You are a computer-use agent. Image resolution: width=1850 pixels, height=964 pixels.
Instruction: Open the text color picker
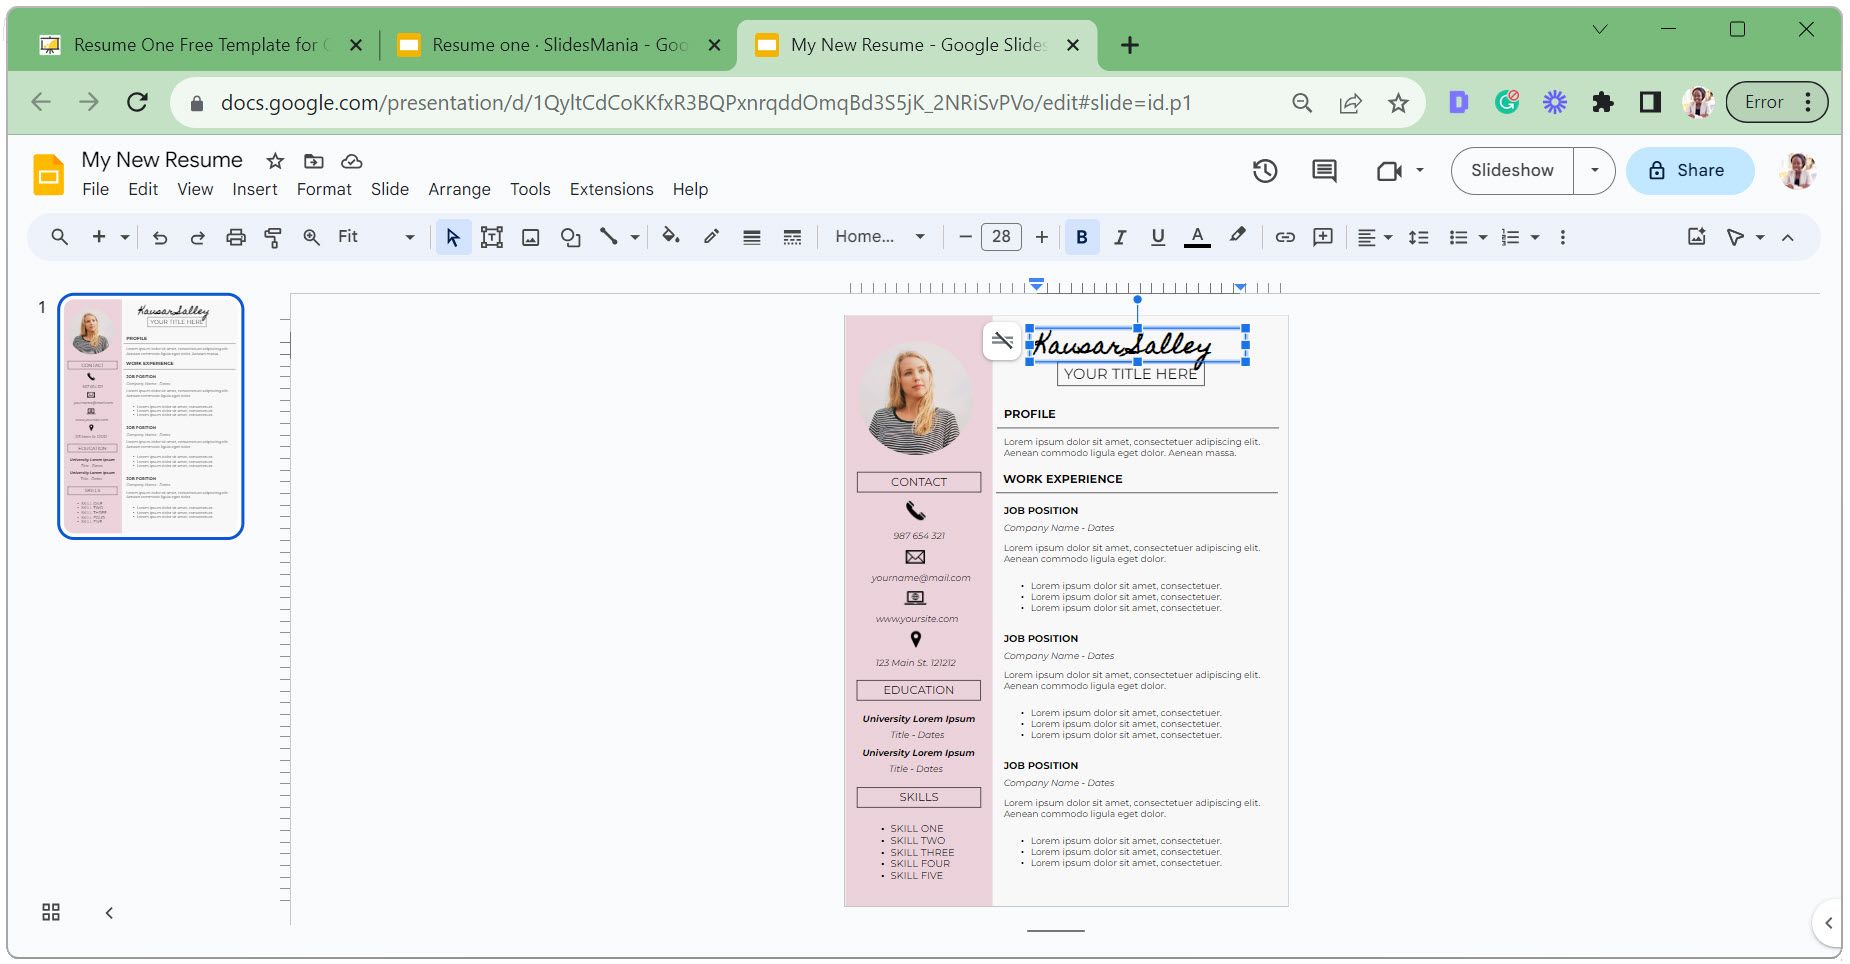point(1197,237)
